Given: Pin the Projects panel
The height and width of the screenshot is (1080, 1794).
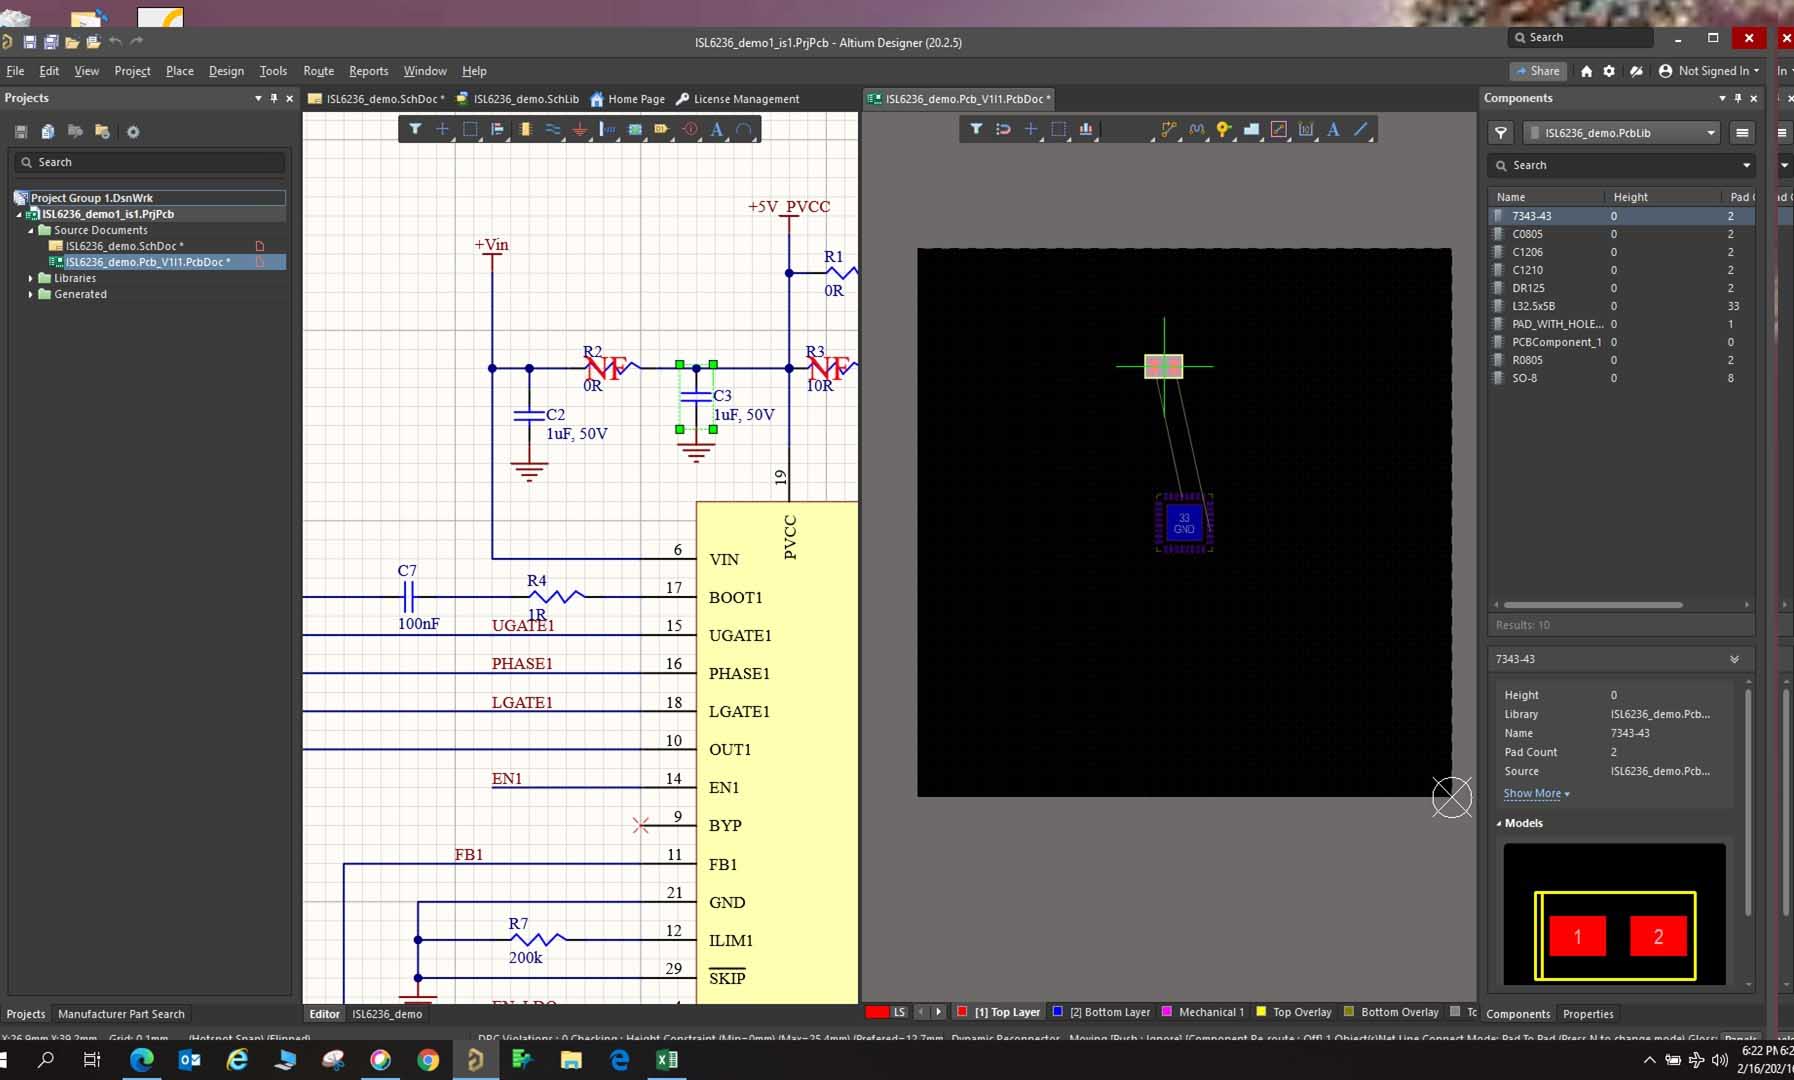Looking at the screenshot, I should click(x=274, y=98).
